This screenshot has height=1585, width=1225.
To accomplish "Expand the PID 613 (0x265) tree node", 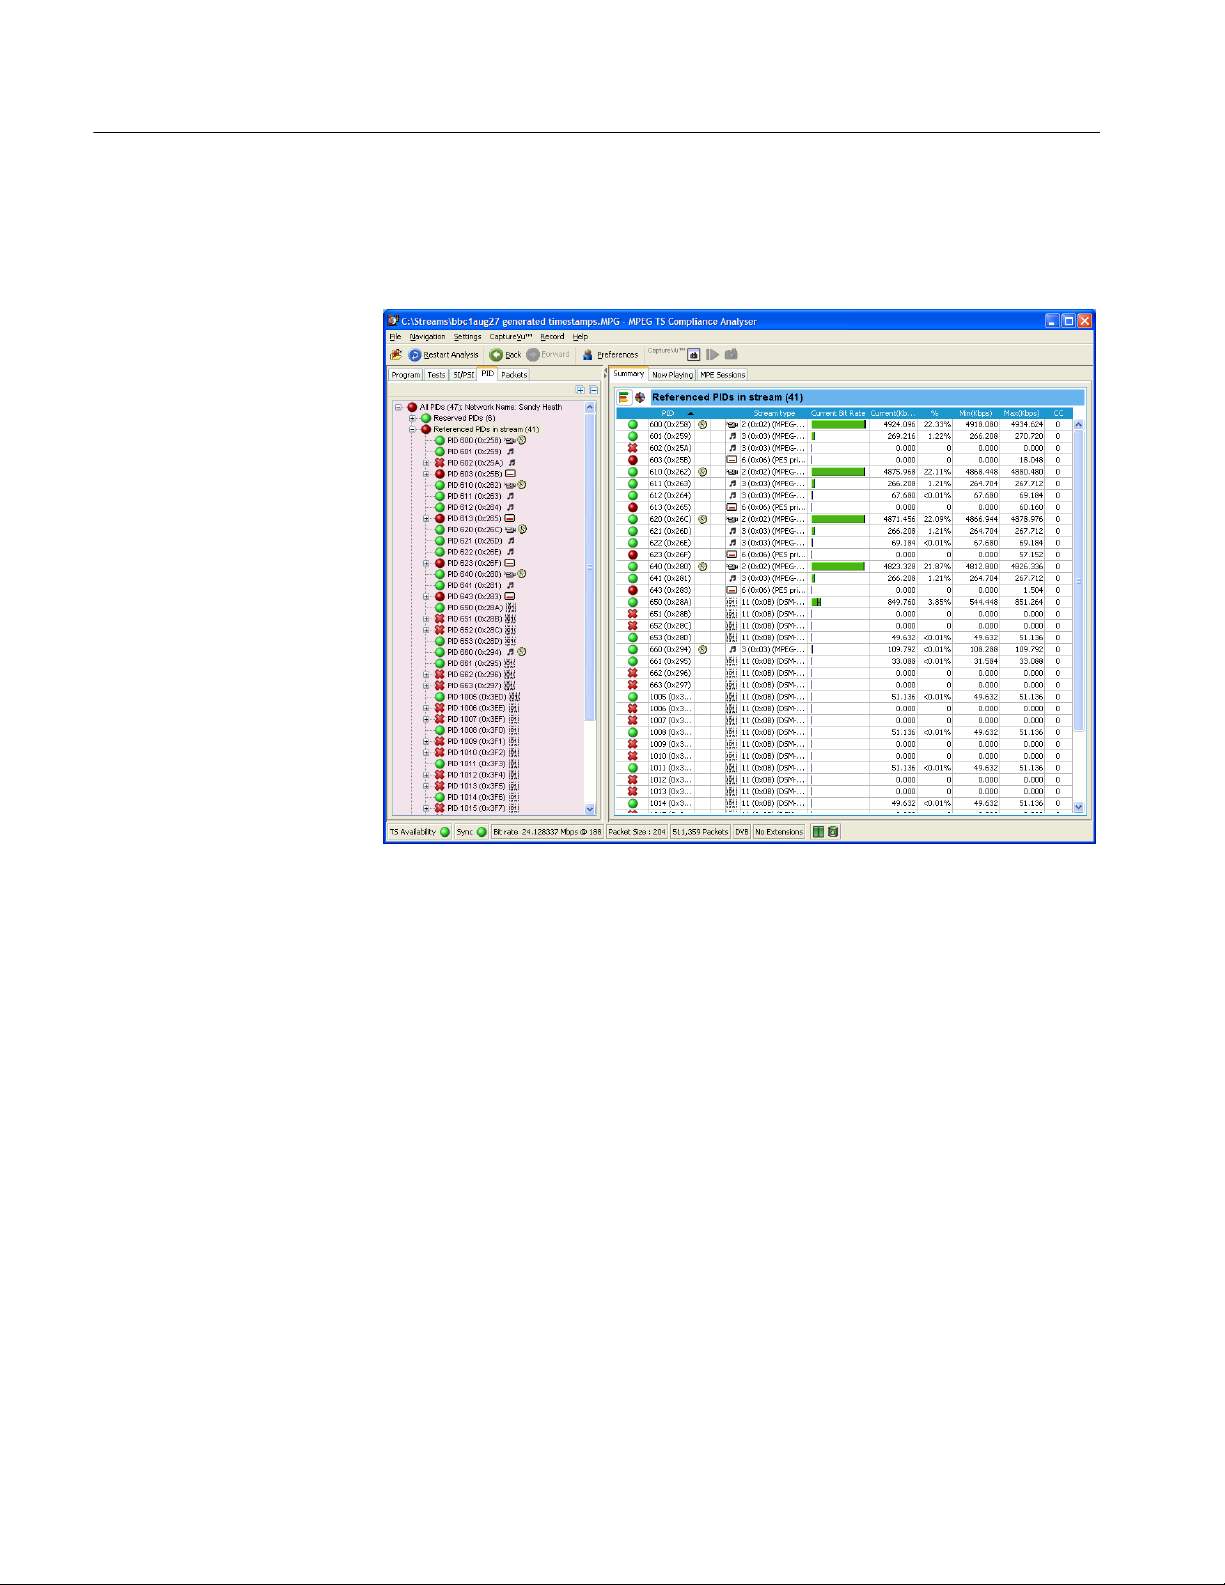I will [426, 519].
